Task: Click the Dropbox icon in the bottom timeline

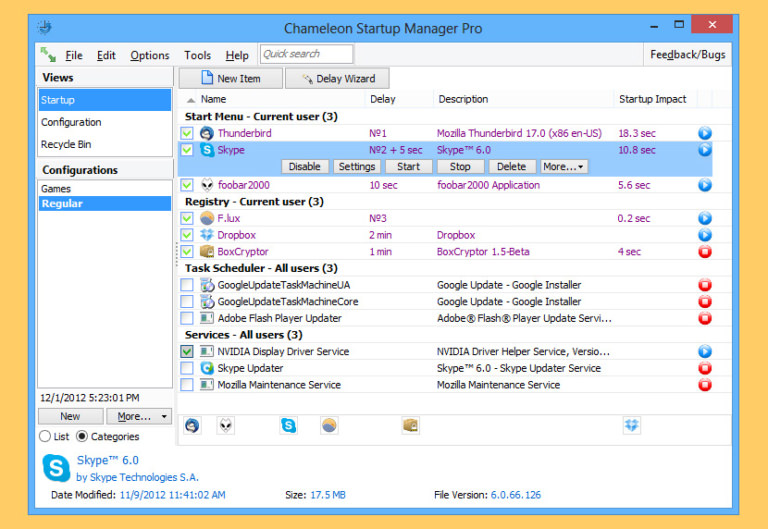Action: click(x=632, y=426)
